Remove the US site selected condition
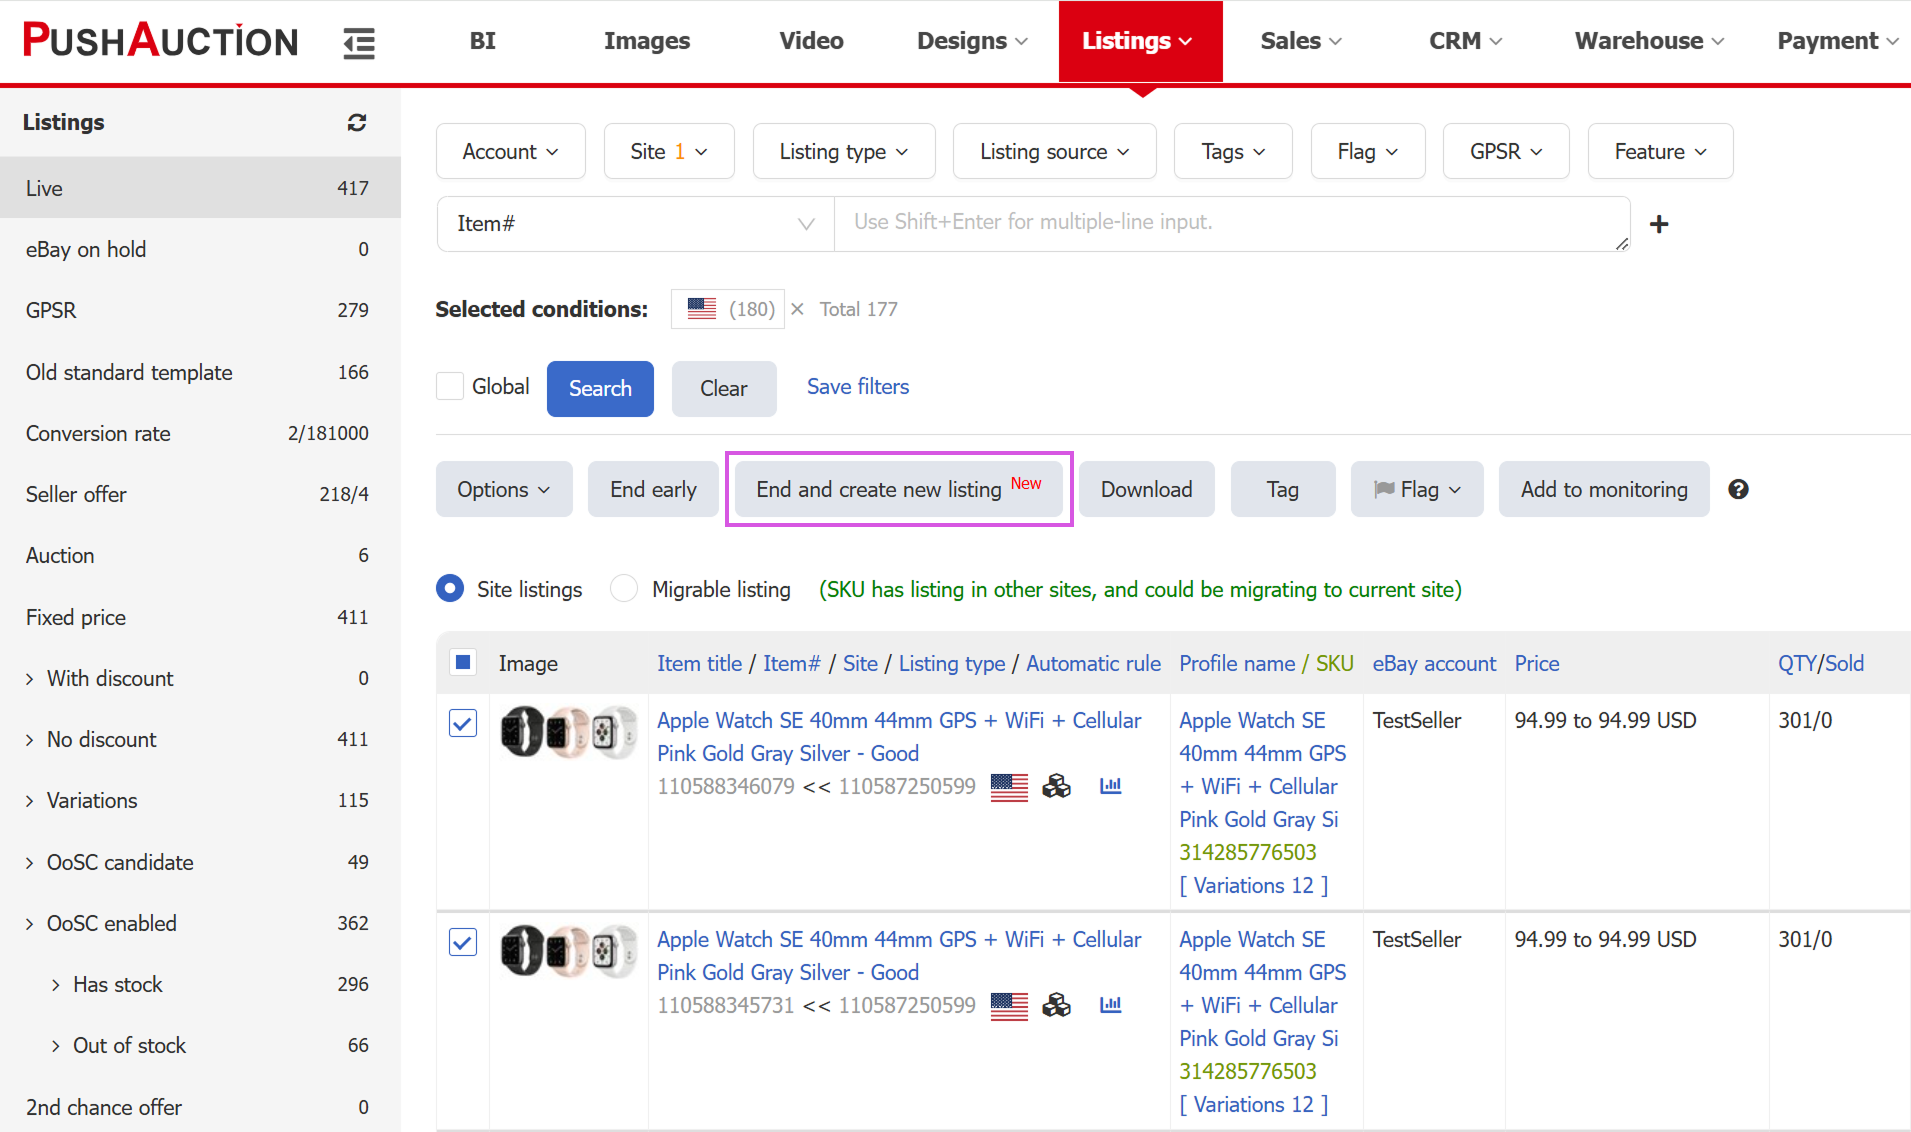Image resolution: width=1911 pixels, height=1132 pixels. click(797, 309)
